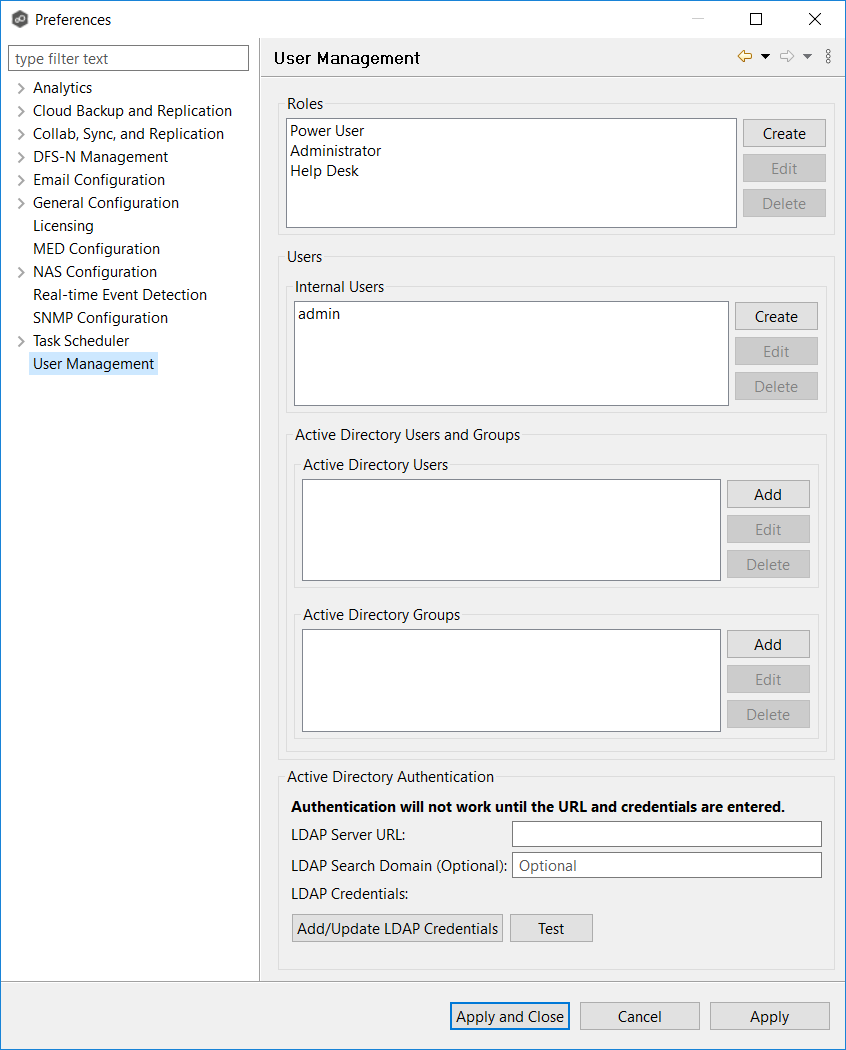Expand Cloud Backup and Replication node
This screenshot has height=1050, width=846.
click(x=21, y=111)
